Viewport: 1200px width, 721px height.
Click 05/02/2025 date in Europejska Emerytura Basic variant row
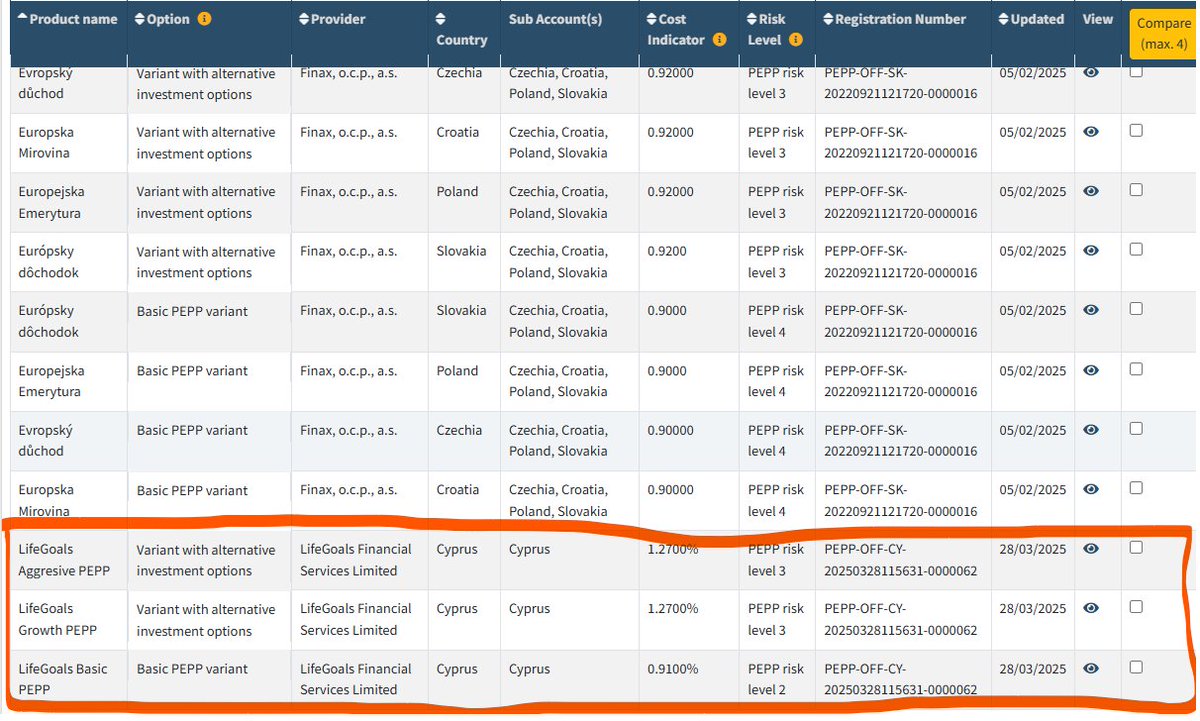(x=1033, y=370)
